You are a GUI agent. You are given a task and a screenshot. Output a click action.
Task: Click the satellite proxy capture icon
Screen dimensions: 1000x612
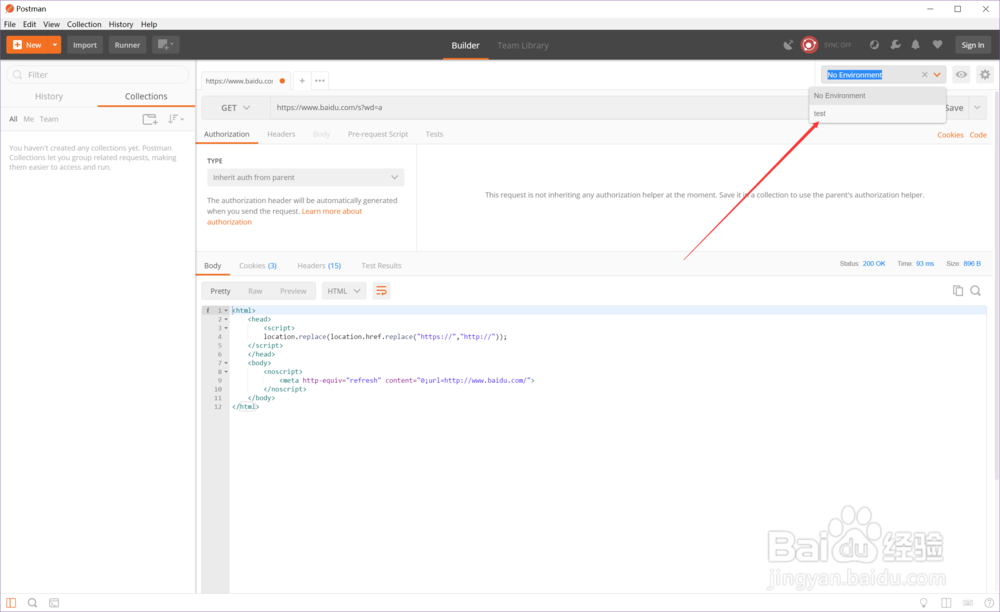pos(789,45)
